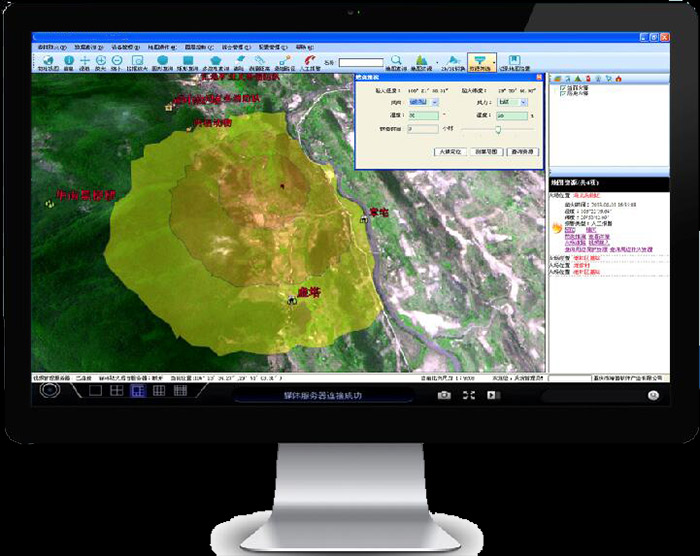
Task: Open the first menu in menu bar
Action: tap(49, 47)
